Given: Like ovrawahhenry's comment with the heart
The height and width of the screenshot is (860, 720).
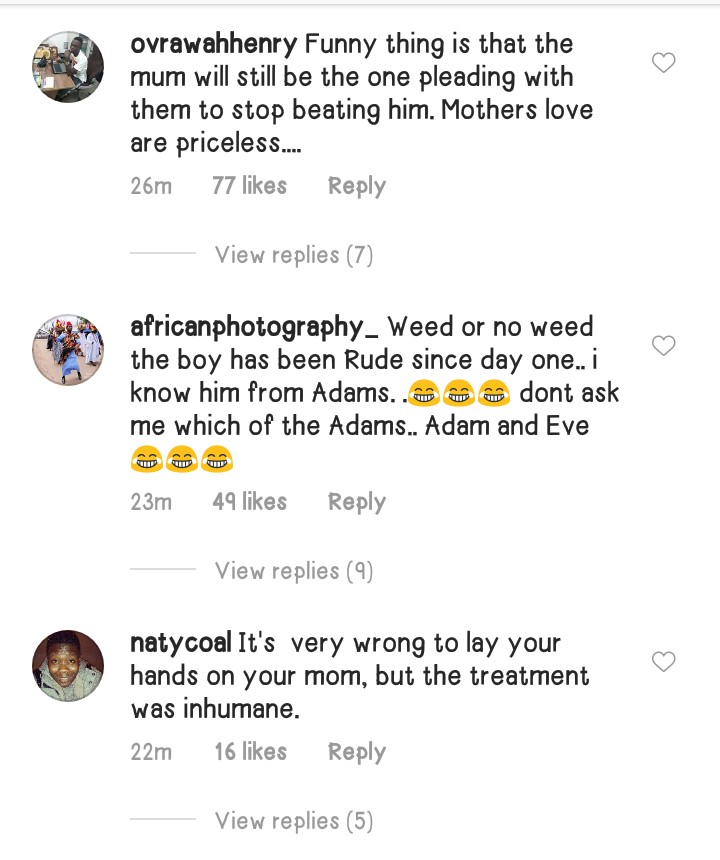Looking at the screenshot, I should (663, 63).
